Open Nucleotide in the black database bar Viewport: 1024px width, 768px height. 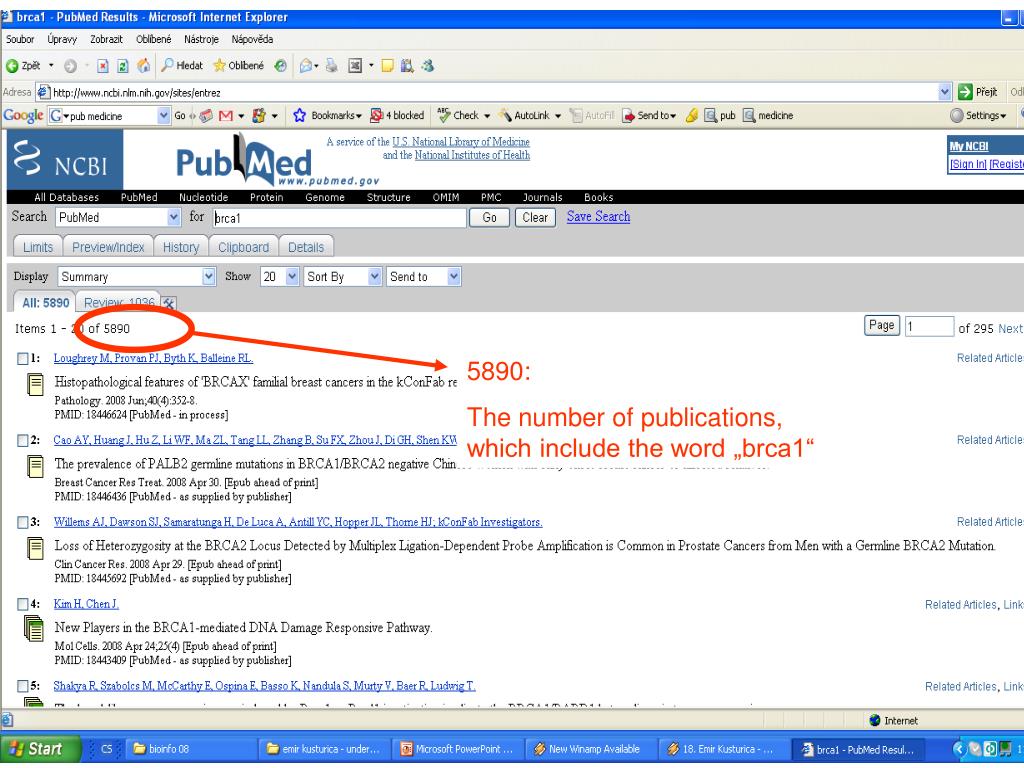tap(204, 197)
